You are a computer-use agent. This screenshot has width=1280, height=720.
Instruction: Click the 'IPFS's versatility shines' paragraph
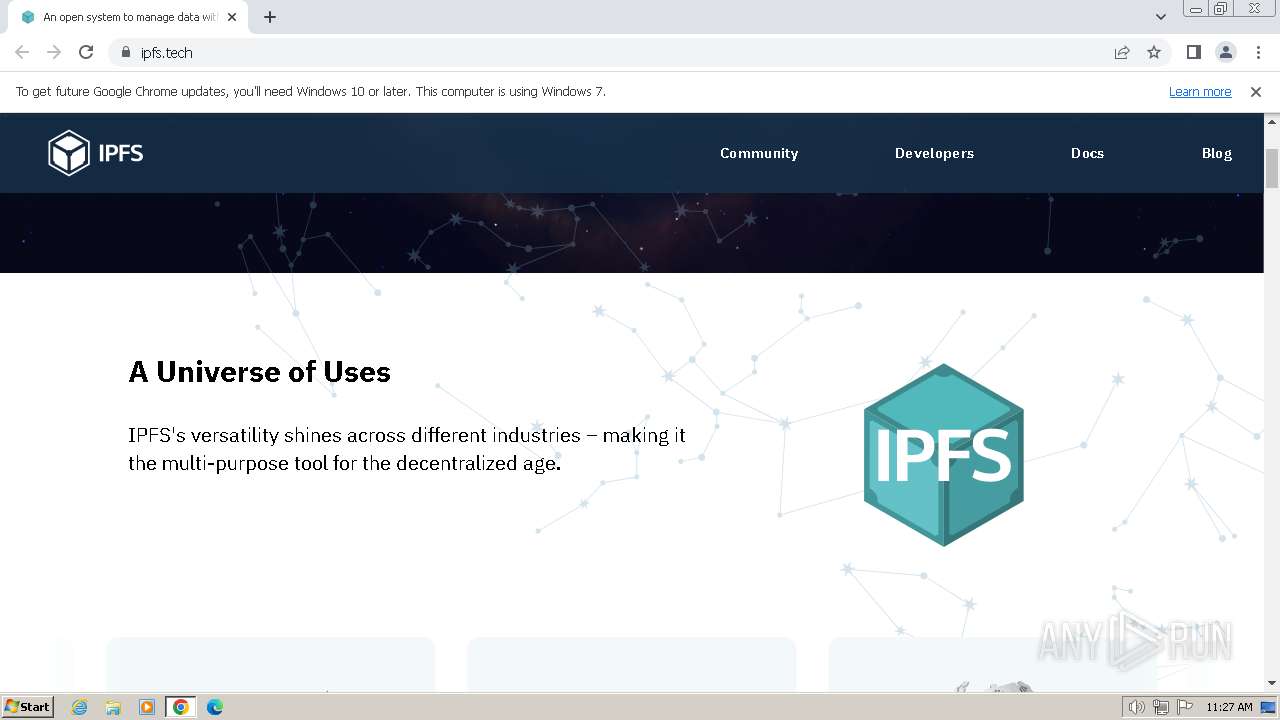407,449
